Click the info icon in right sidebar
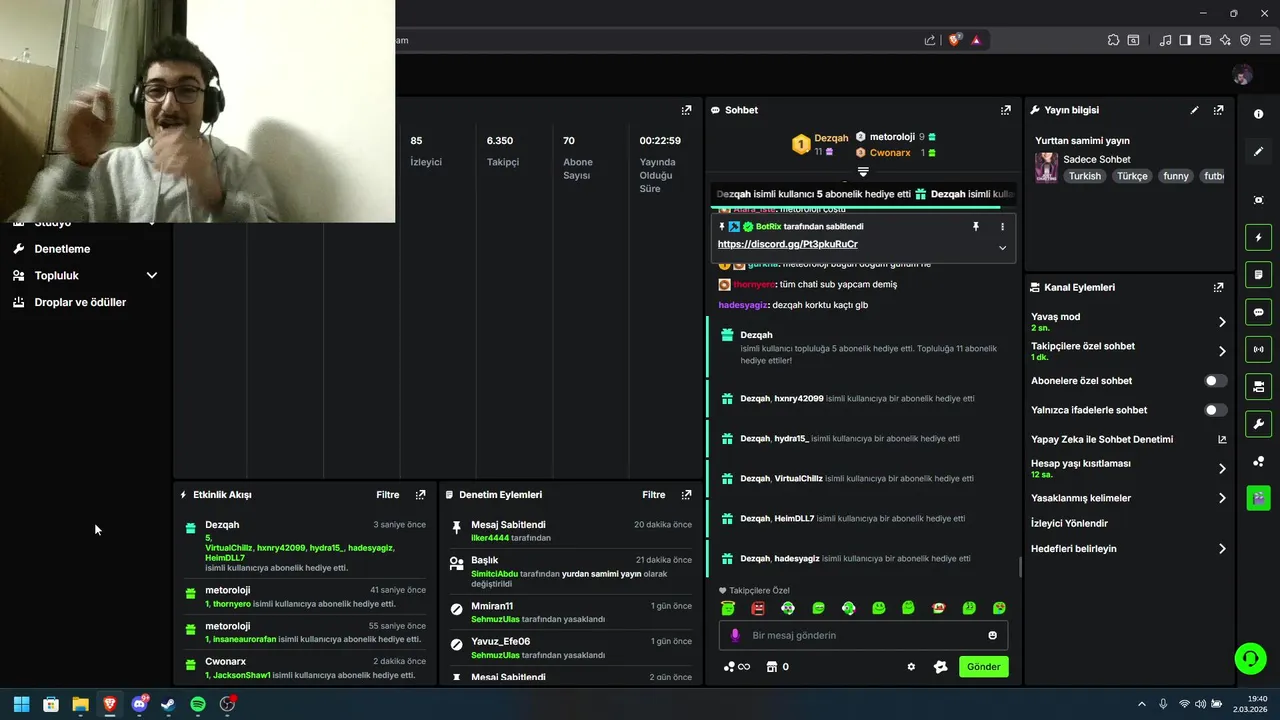 click(1258, 114)
